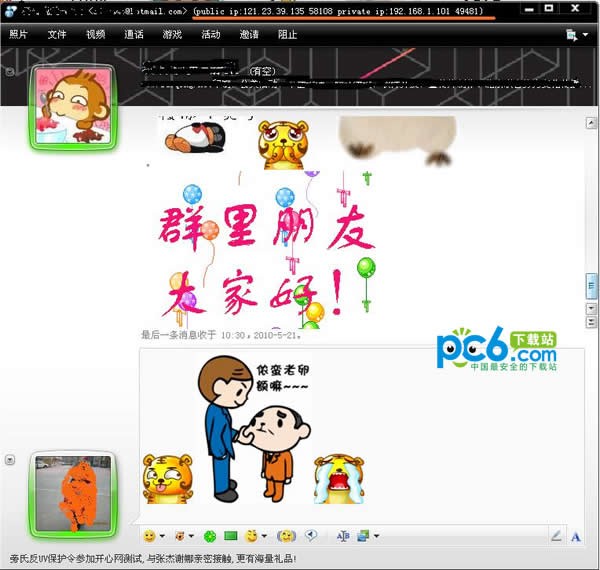600x570 pixels.
Task: Click the contact status text (有空)
Action: click(262, 71)
